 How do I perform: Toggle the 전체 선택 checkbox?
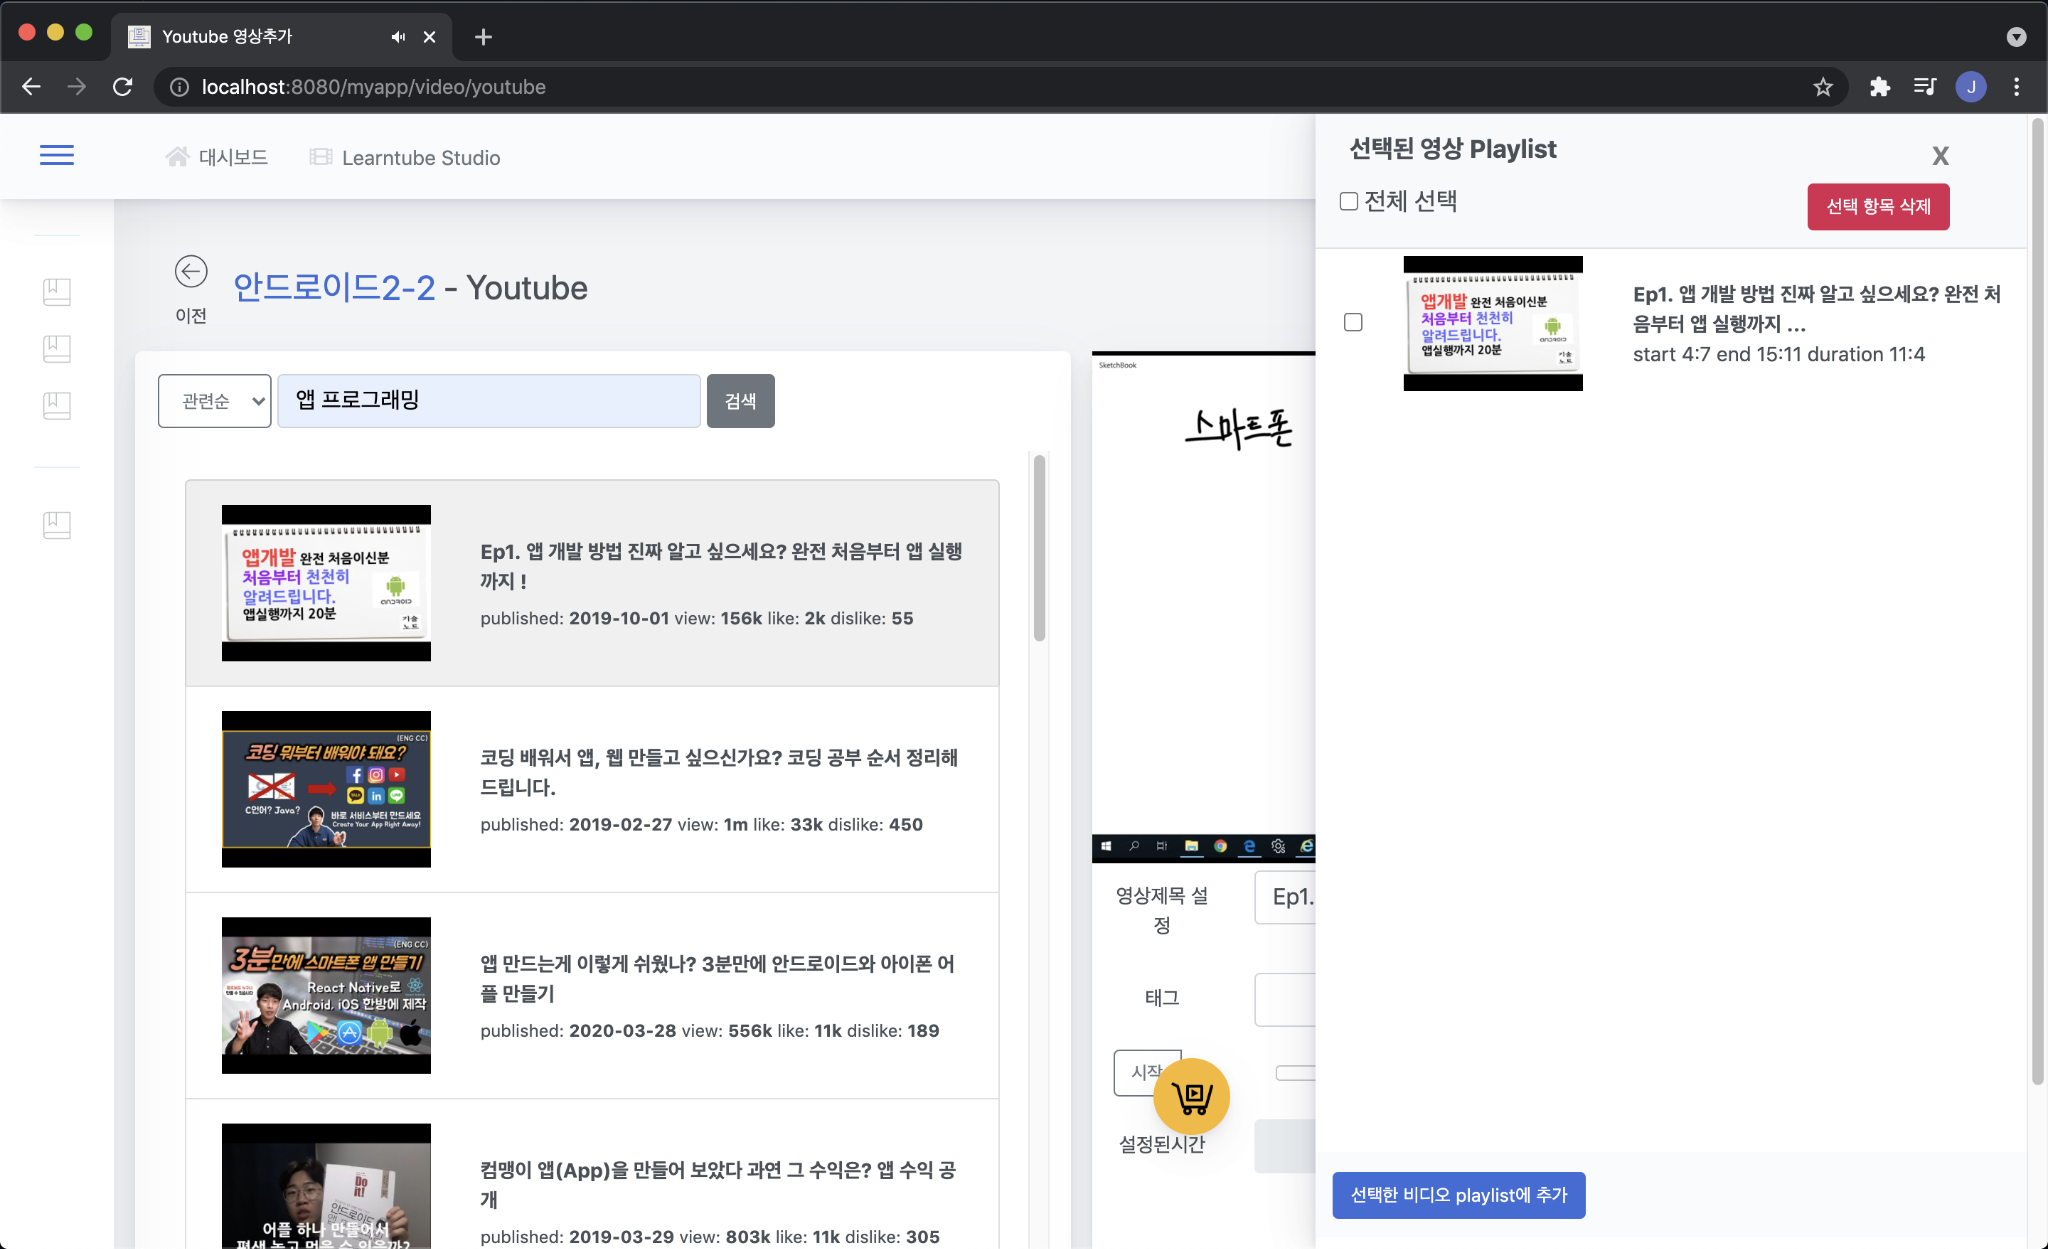pos(1349,202)
